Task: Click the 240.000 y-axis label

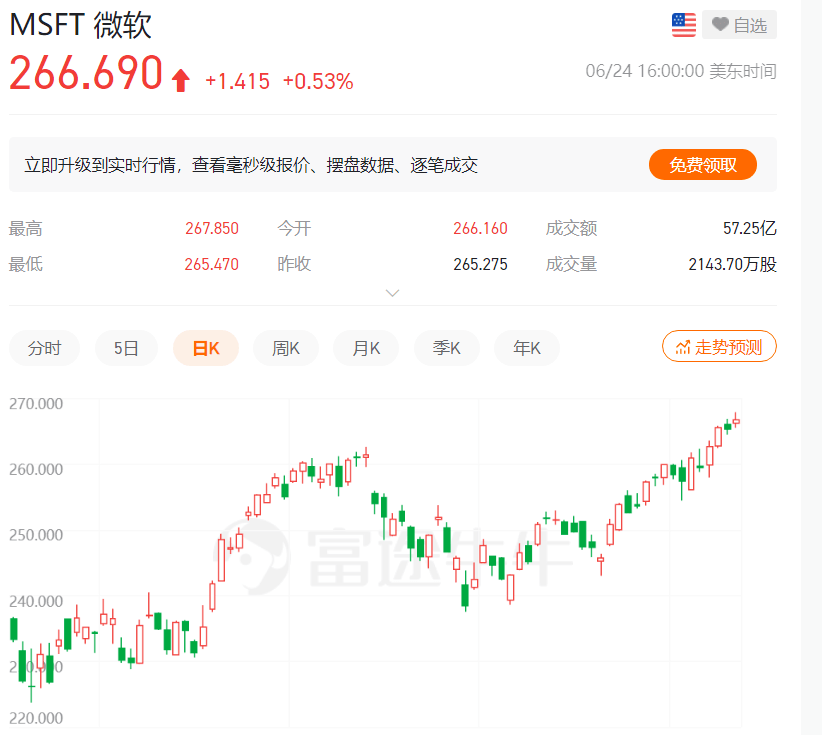Action: click(36, 601)
